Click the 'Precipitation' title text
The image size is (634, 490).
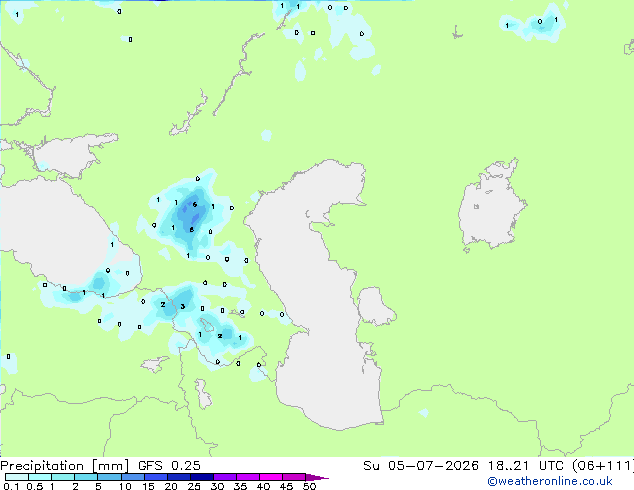[x=42, y=466]
